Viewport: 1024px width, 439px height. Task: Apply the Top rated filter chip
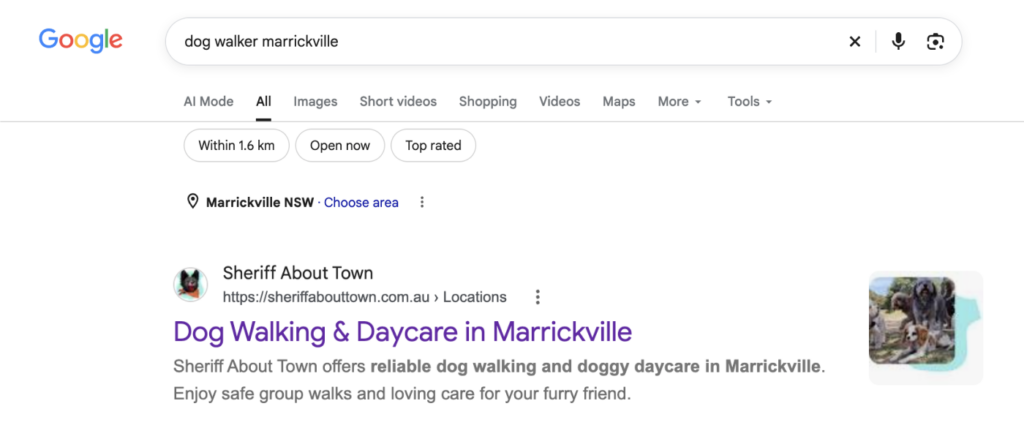pyautogui.click(x=433, y=145)
